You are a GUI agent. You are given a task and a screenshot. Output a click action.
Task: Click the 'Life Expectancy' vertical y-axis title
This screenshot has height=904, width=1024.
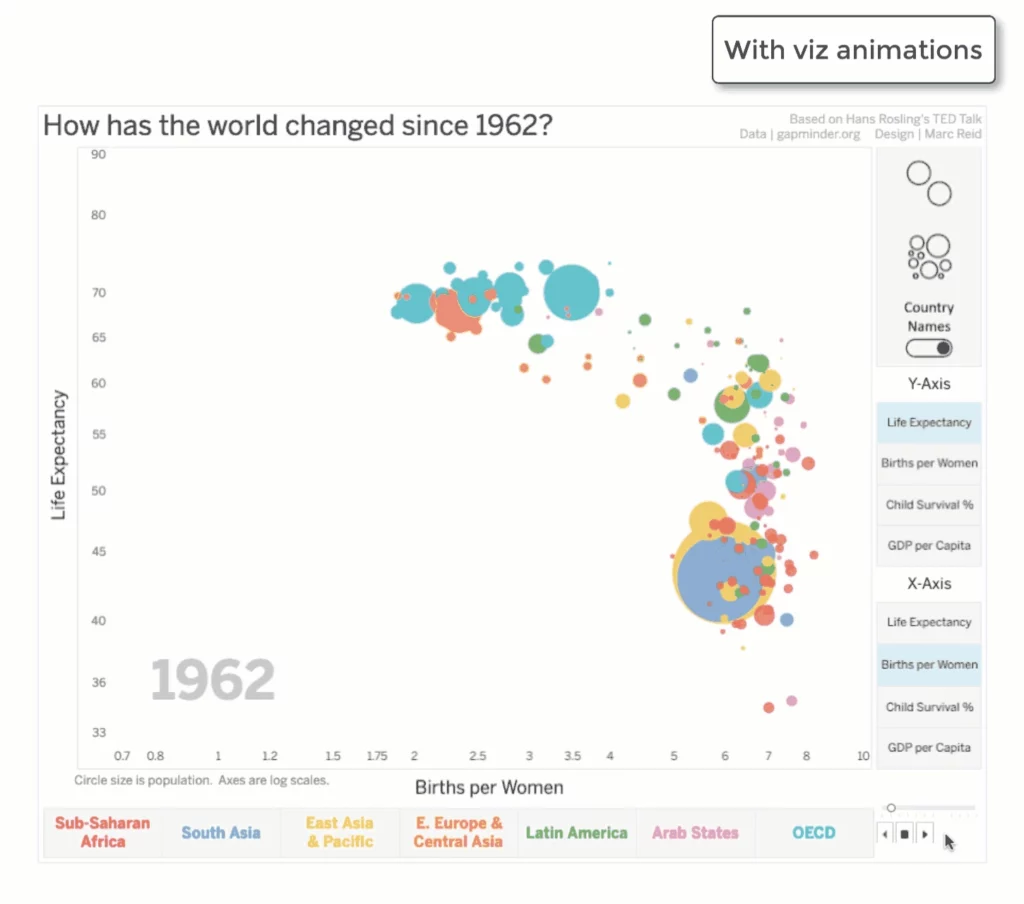(x=58, y=455)
